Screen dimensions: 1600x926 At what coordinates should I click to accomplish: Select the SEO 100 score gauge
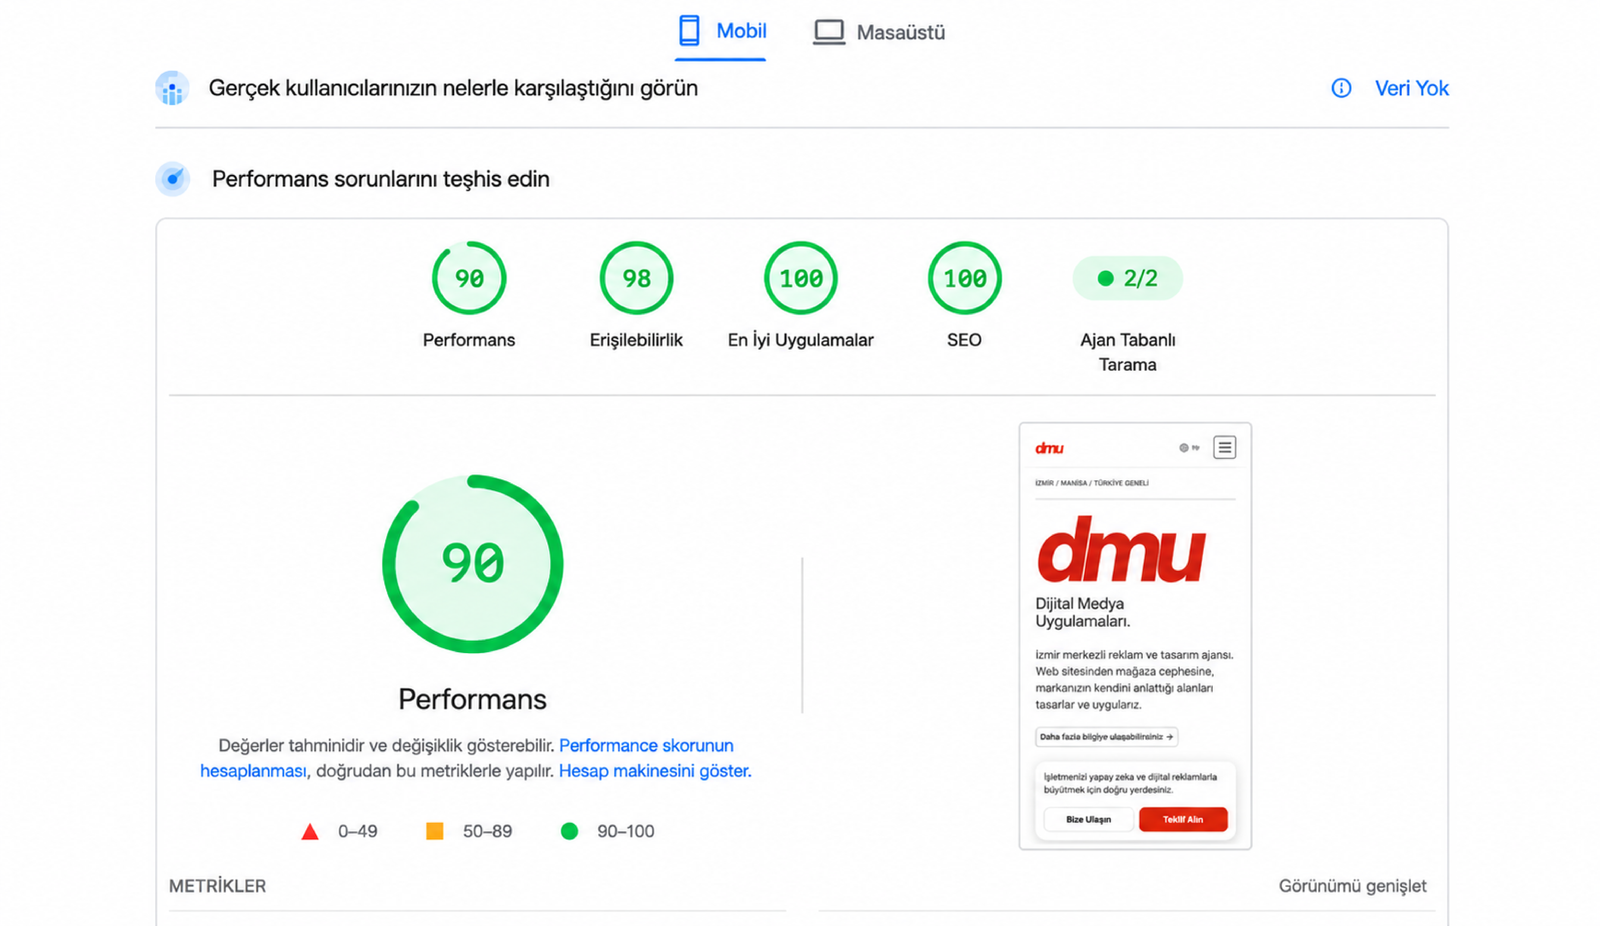[x=964, y=278]
